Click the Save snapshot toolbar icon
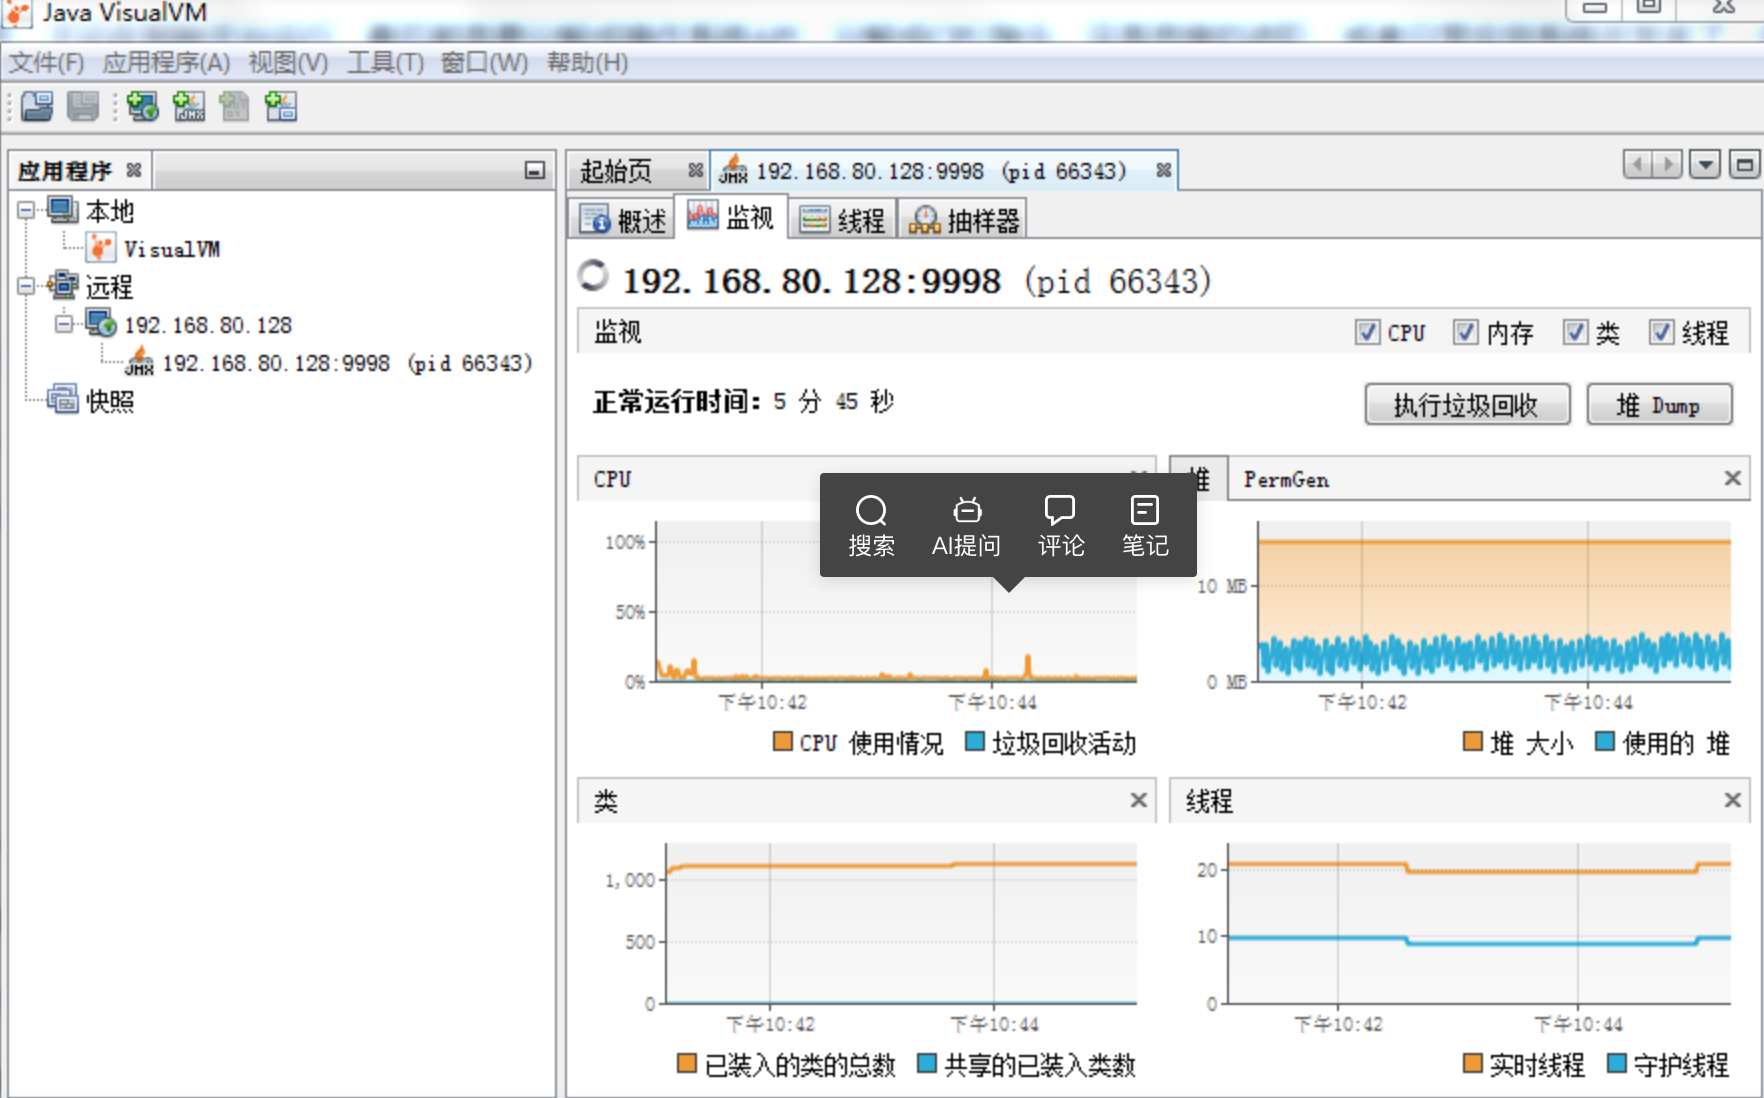The height and width of the screenshot is (1098, 1764). coord(83,106)
